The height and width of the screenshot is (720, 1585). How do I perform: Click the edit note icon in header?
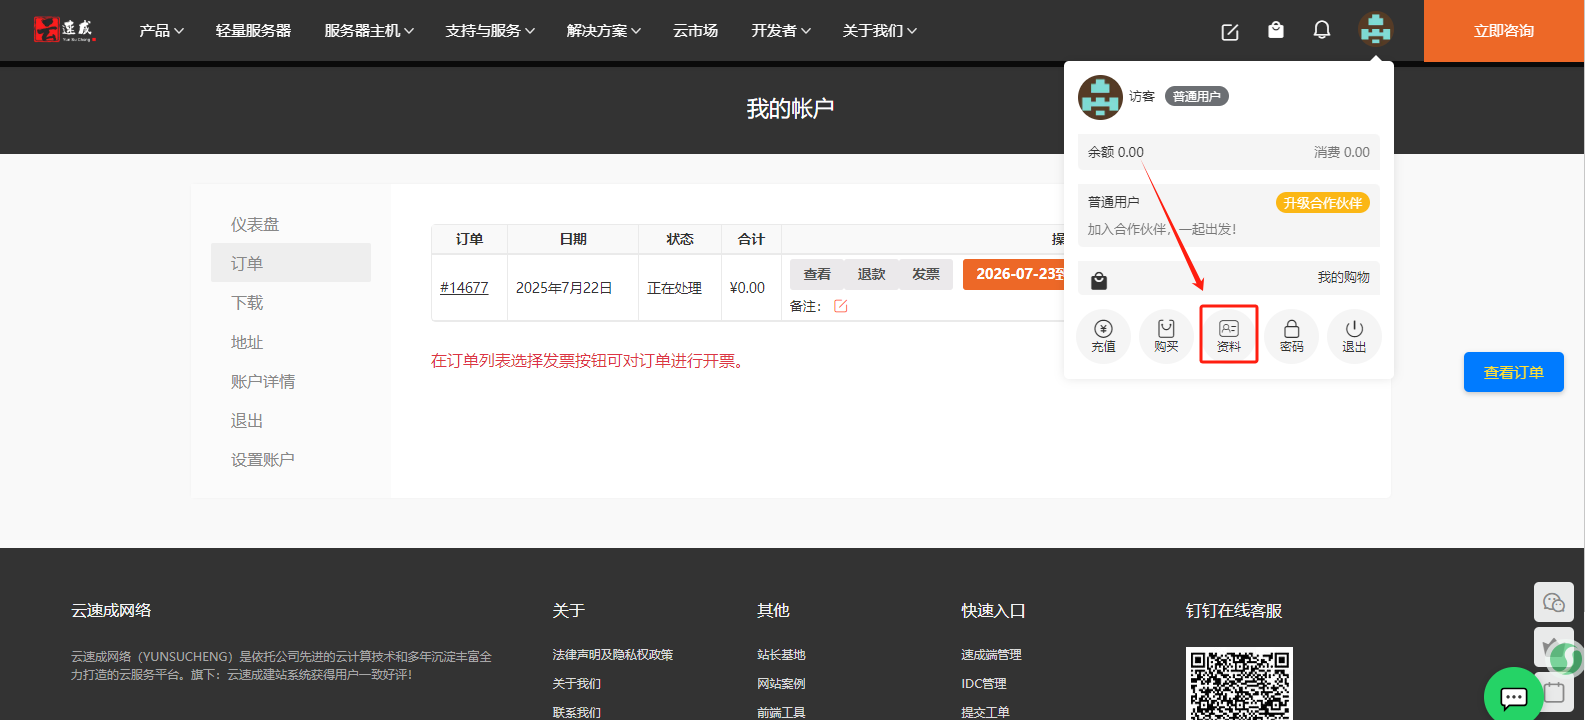pos(1230,32)
